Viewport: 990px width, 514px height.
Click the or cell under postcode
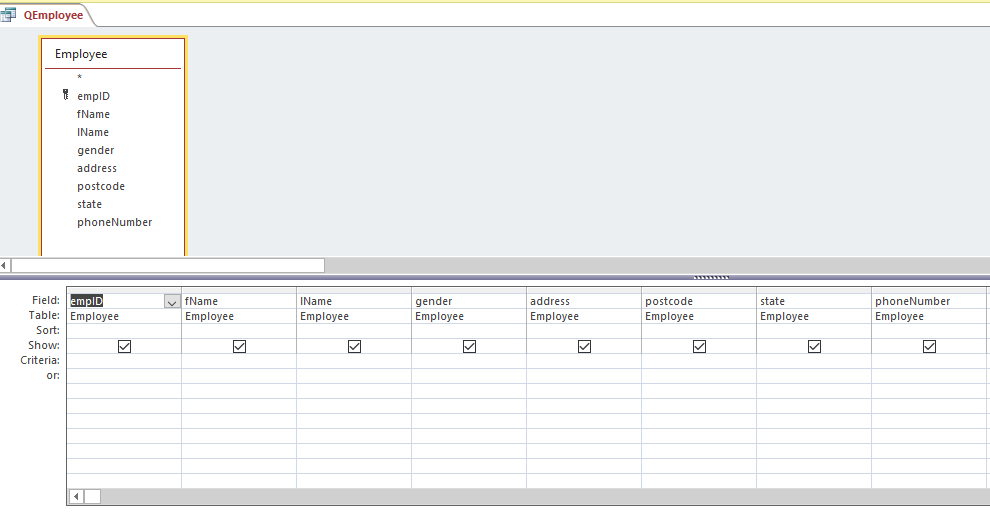[x=698, y=376]
